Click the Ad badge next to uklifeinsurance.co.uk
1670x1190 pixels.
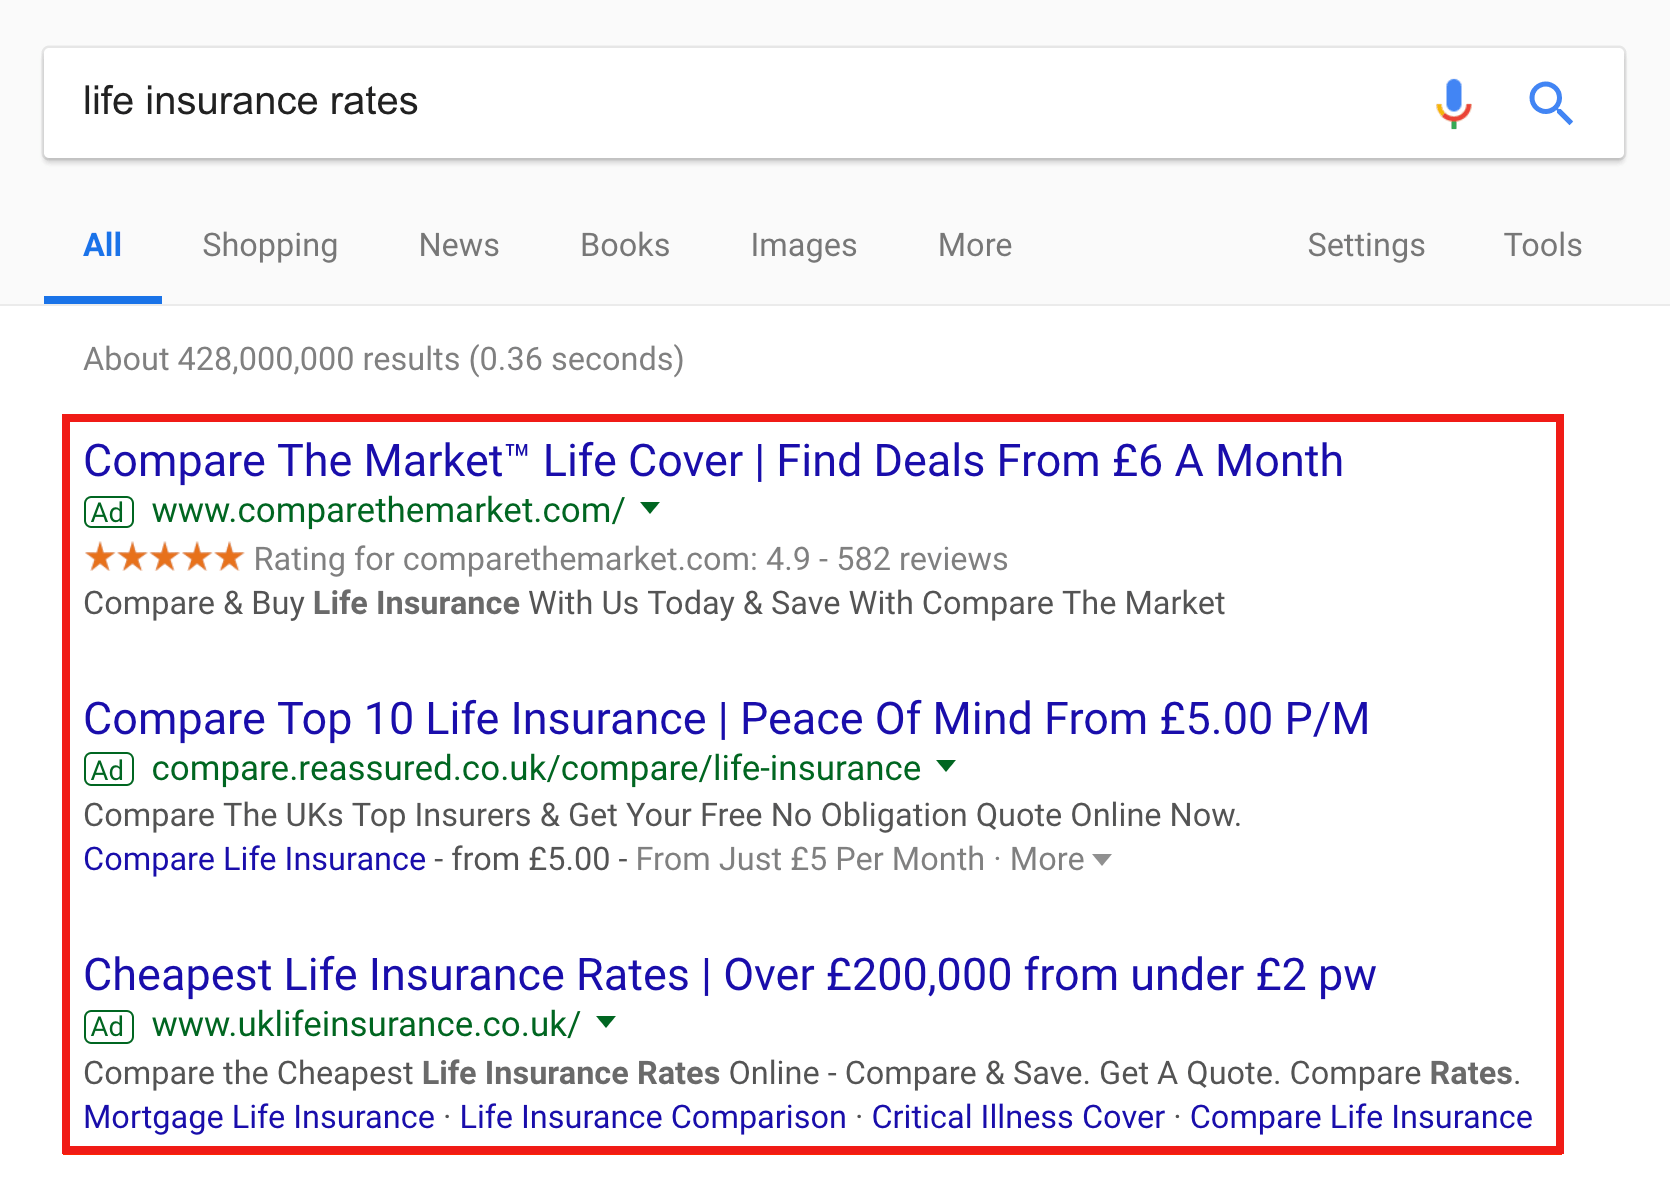pyautogui.click(x=109, y=1026)
